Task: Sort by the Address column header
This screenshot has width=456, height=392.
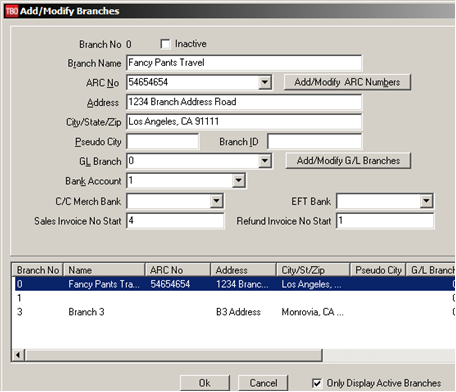Action: coord(244,270)
